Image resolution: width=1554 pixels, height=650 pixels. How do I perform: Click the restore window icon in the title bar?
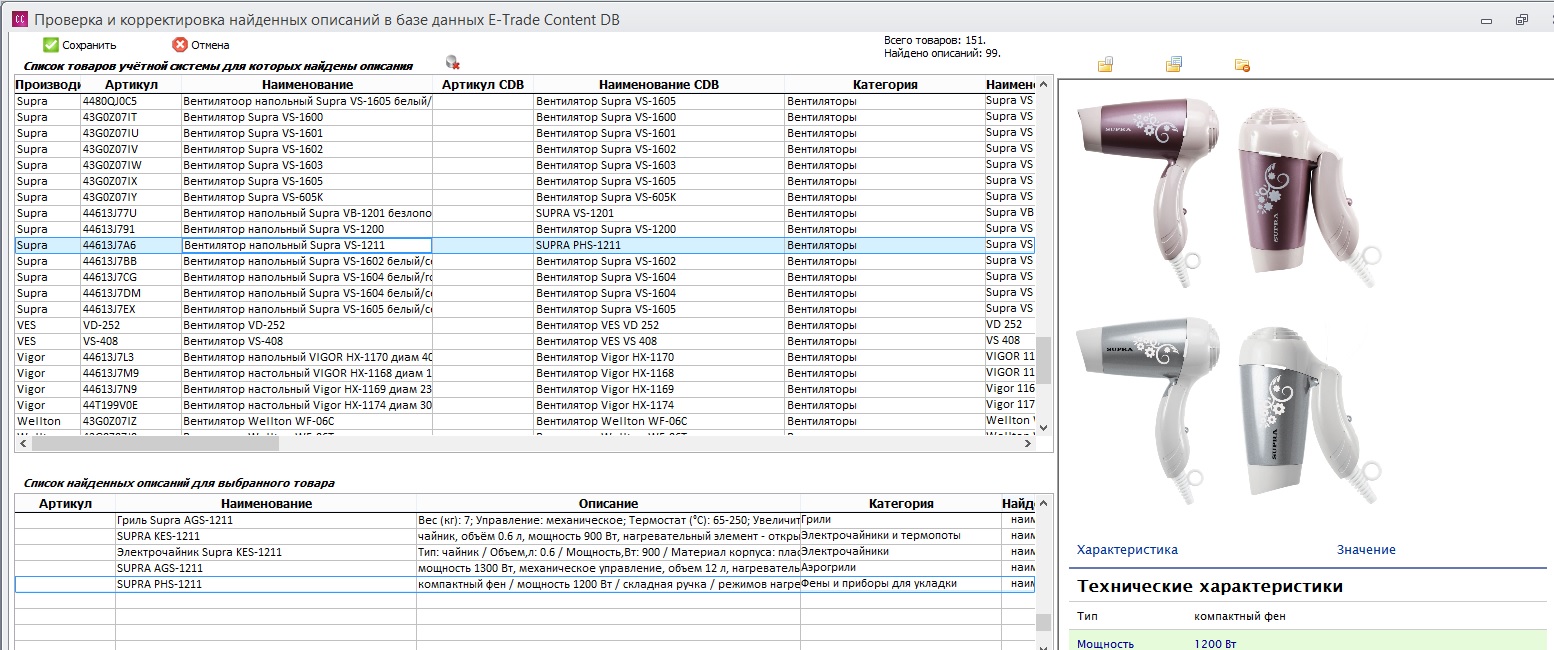click(x=1522, y=19)
